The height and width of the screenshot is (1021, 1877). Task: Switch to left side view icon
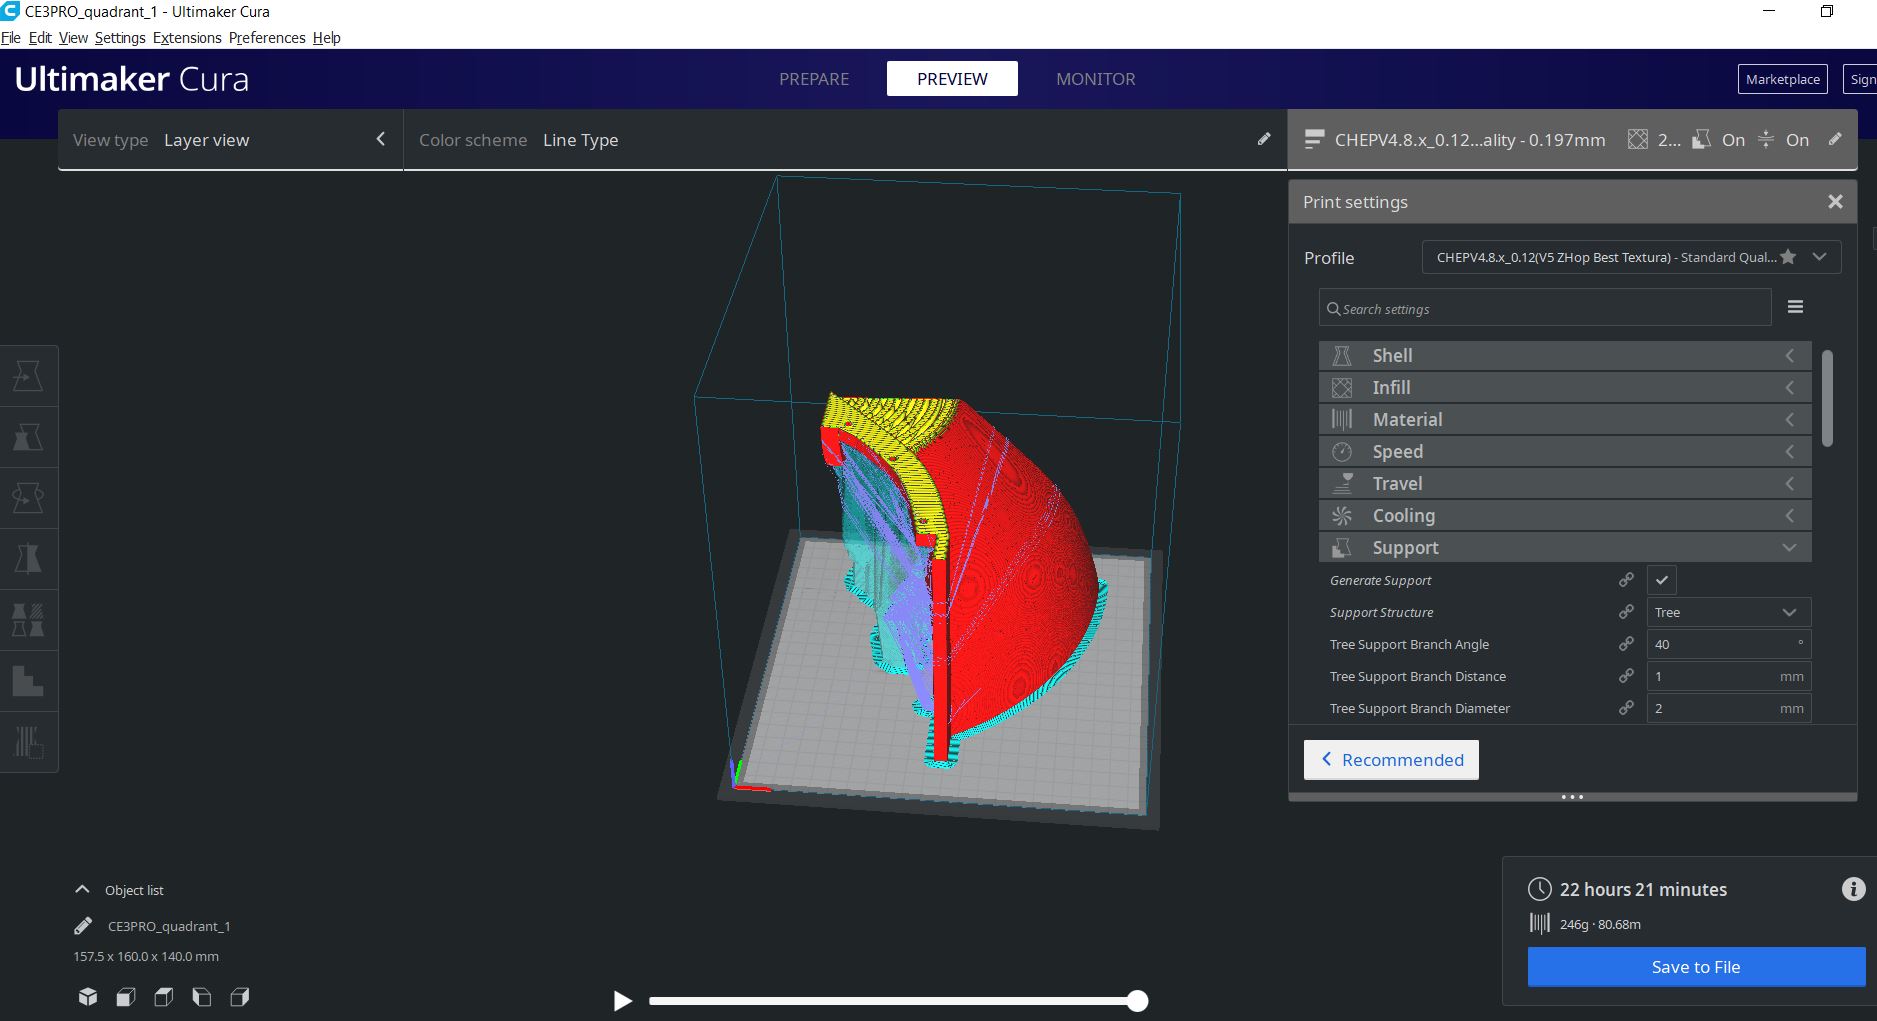202,997
